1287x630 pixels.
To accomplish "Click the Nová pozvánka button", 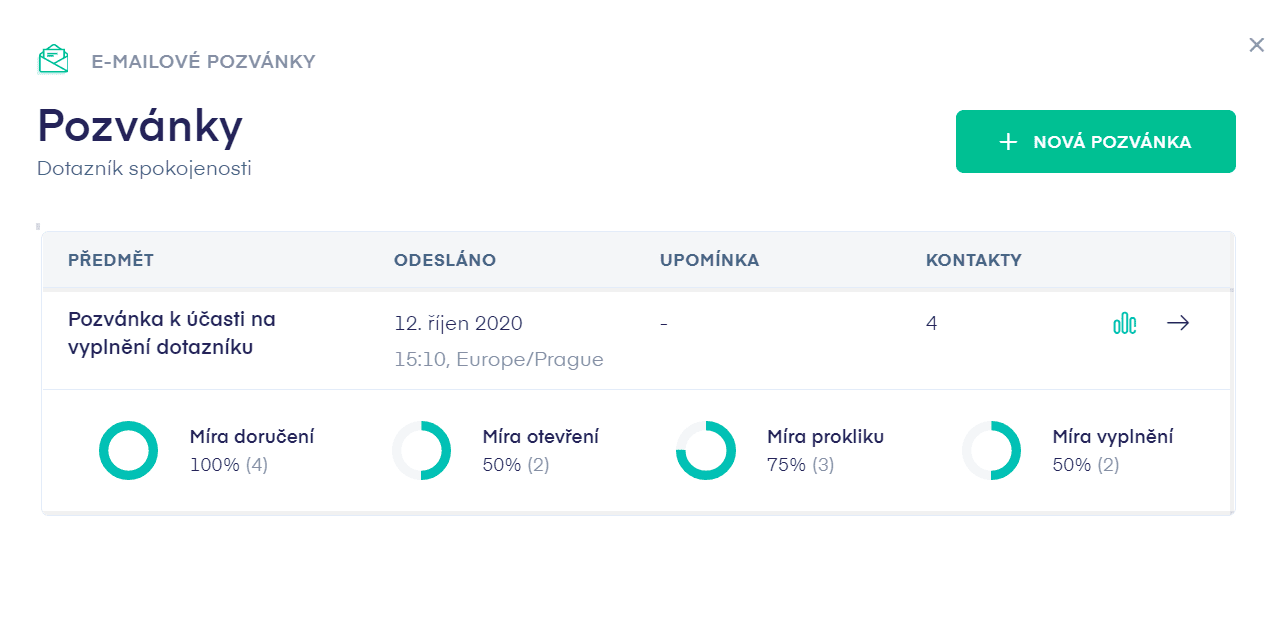I will point(1095,142).
